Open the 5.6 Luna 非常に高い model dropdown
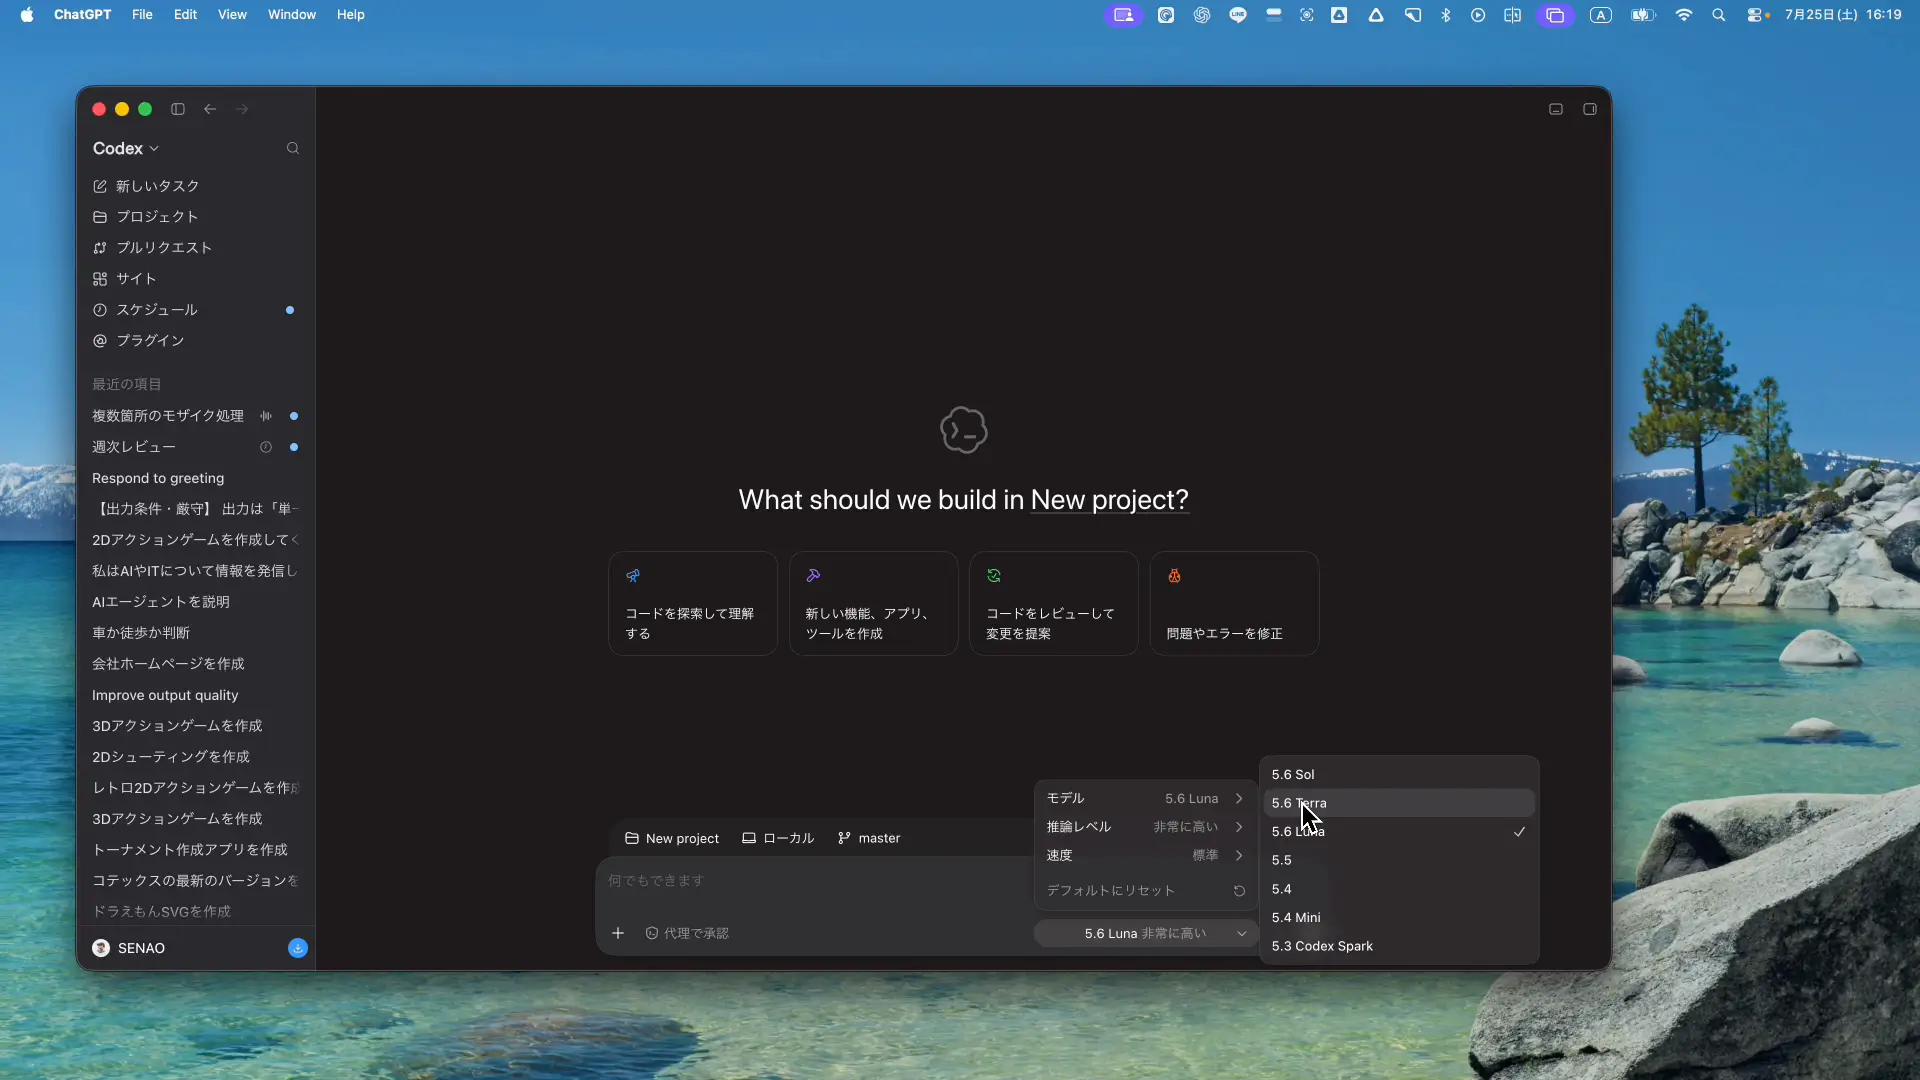Screen dimensions: 1920x1080 click(1146, 933)
